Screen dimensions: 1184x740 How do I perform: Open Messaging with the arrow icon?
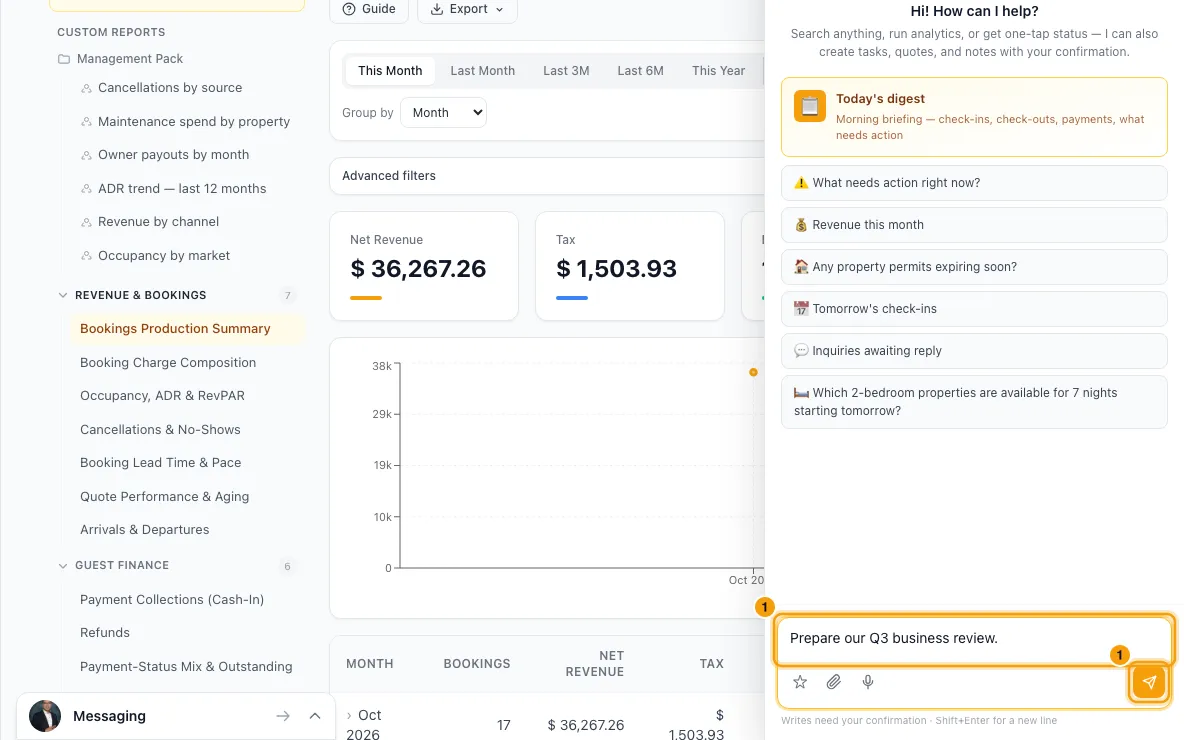[x=283, y=716]
